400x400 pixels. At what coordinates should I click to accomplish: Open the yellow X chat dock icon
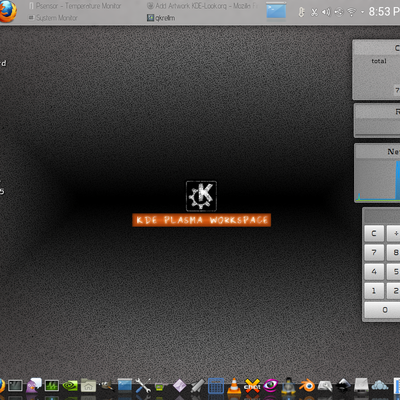(x=252, y=386)
